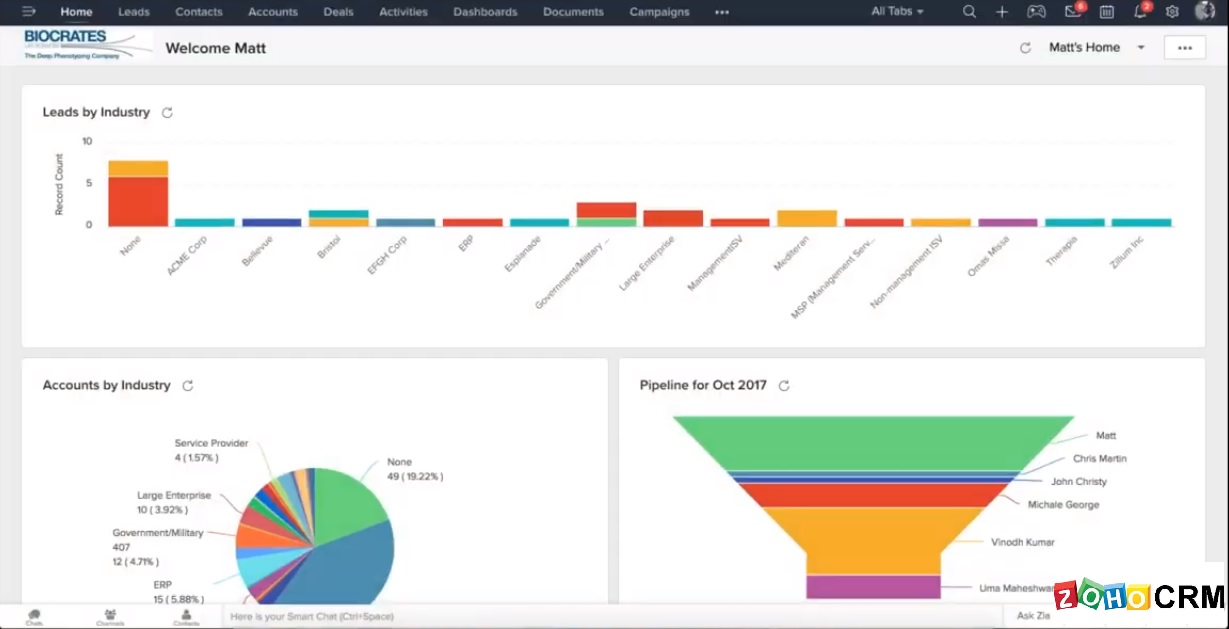Expand the more tabs ellipsis menu

point(721,12)
